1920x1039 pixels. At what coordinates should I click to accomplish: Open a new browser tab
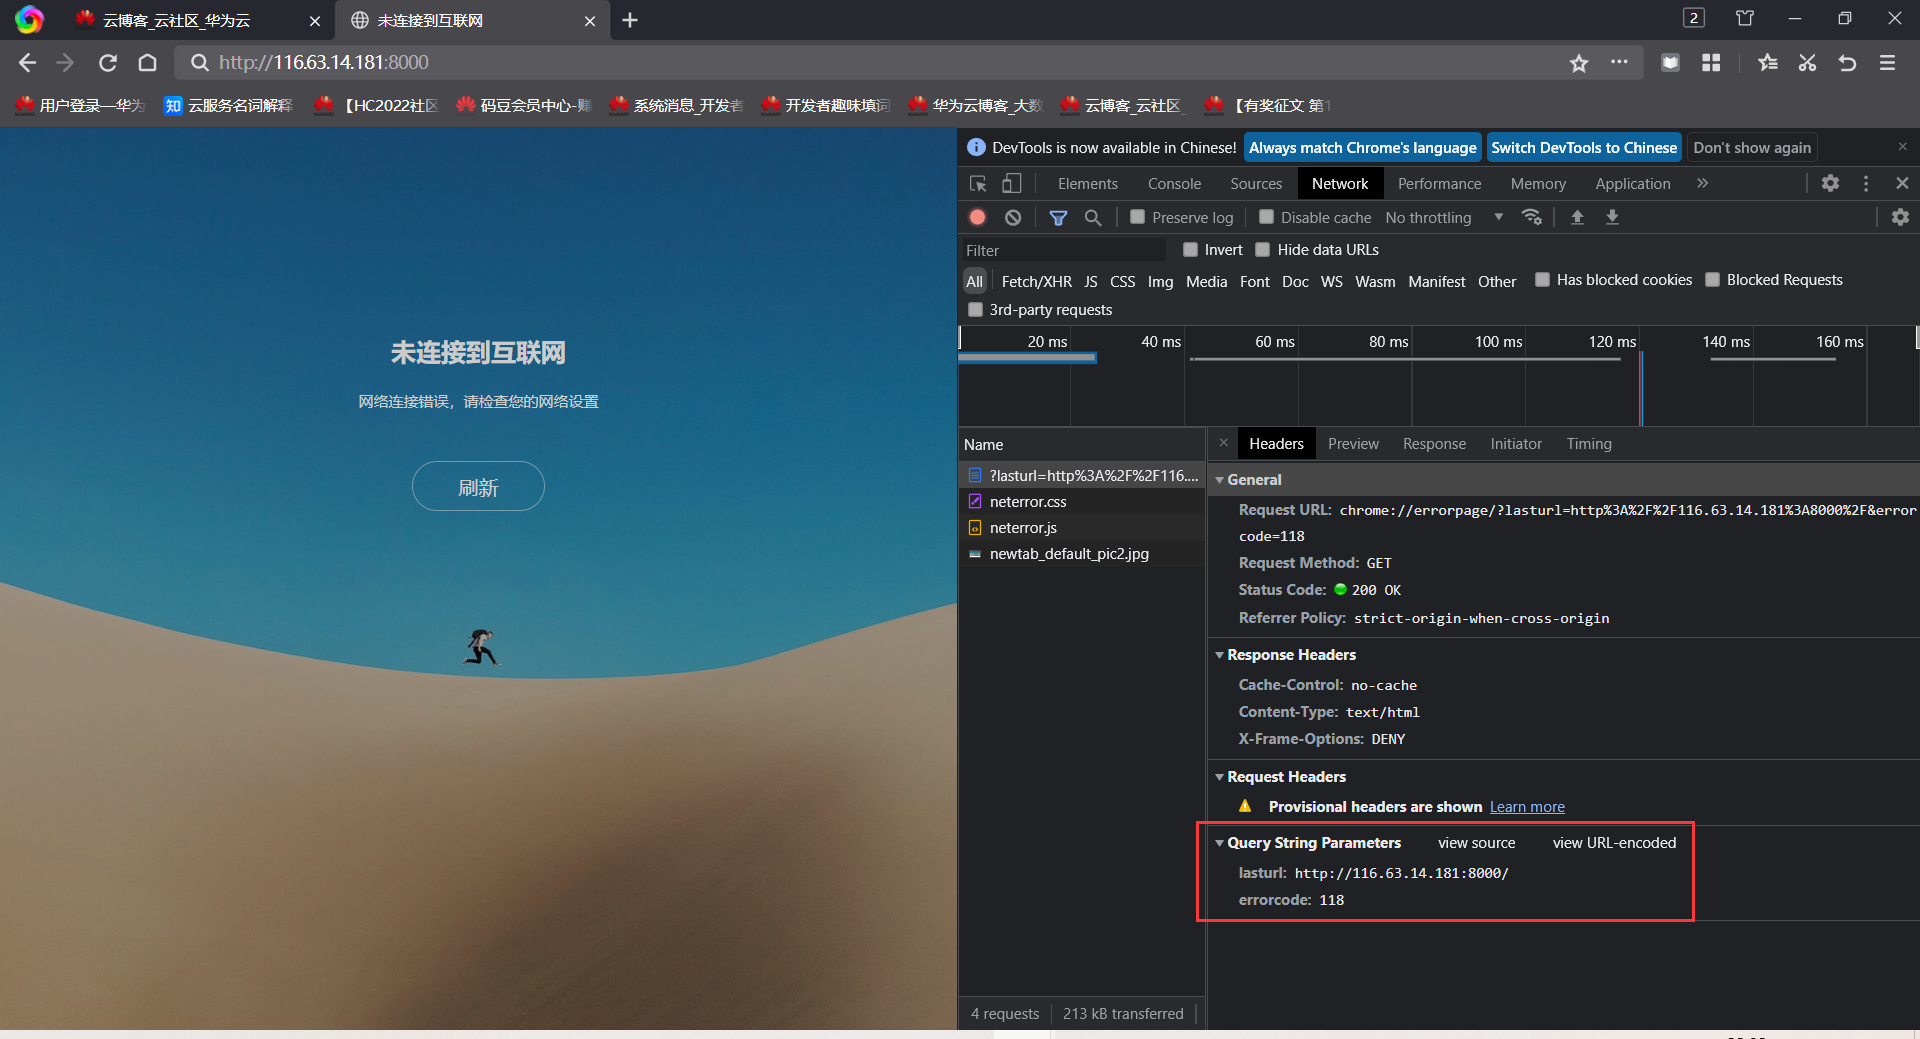coord(630,20)
